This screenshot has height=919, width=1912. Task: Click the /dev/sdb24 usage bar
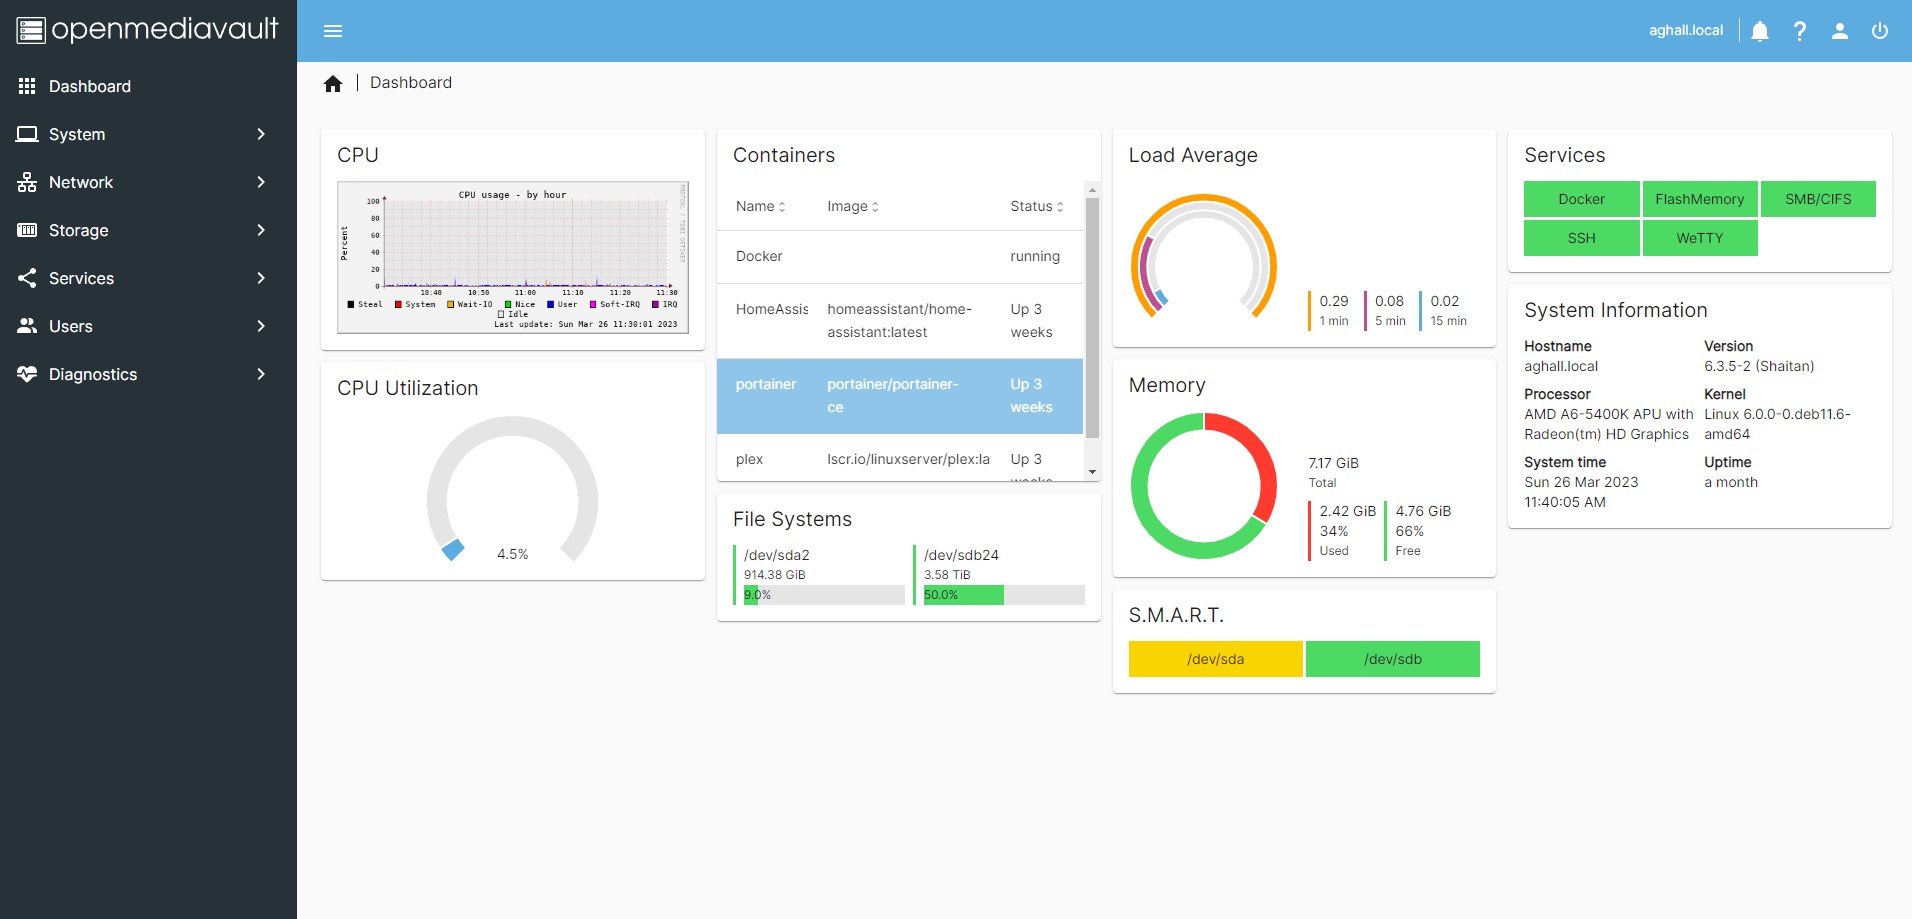1003,595
